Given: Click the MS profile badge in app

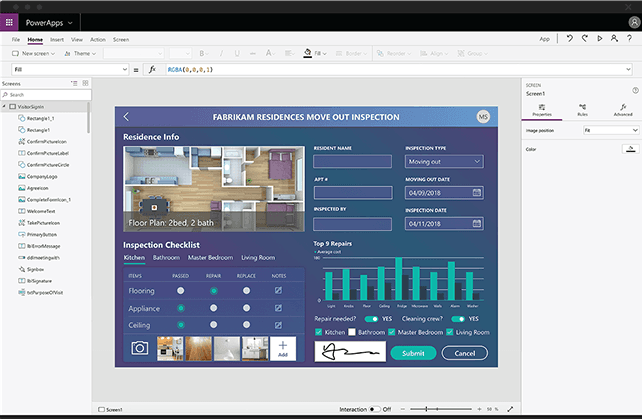Looking at the screenshot, I should tap(483, 117).
